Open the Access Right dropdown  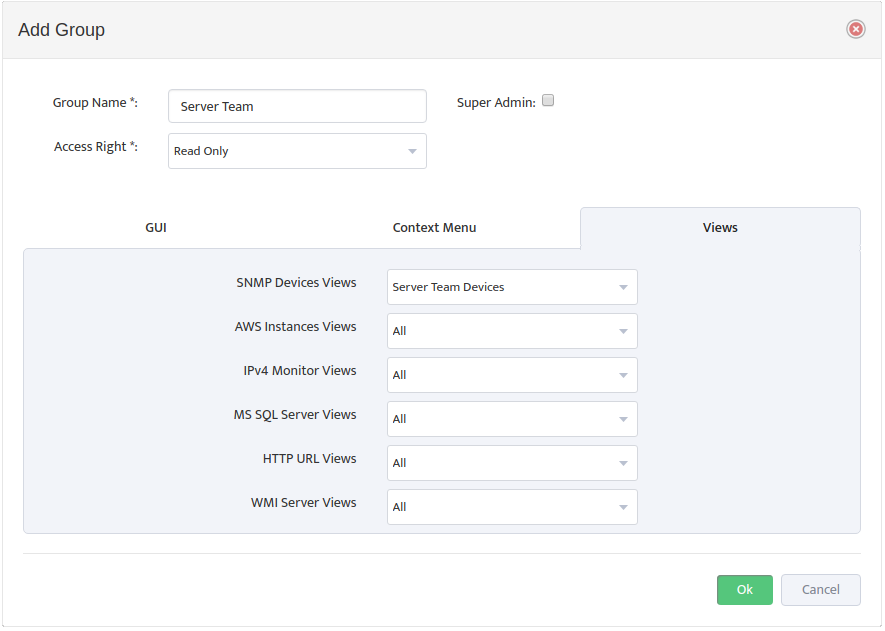coord(297,151)
